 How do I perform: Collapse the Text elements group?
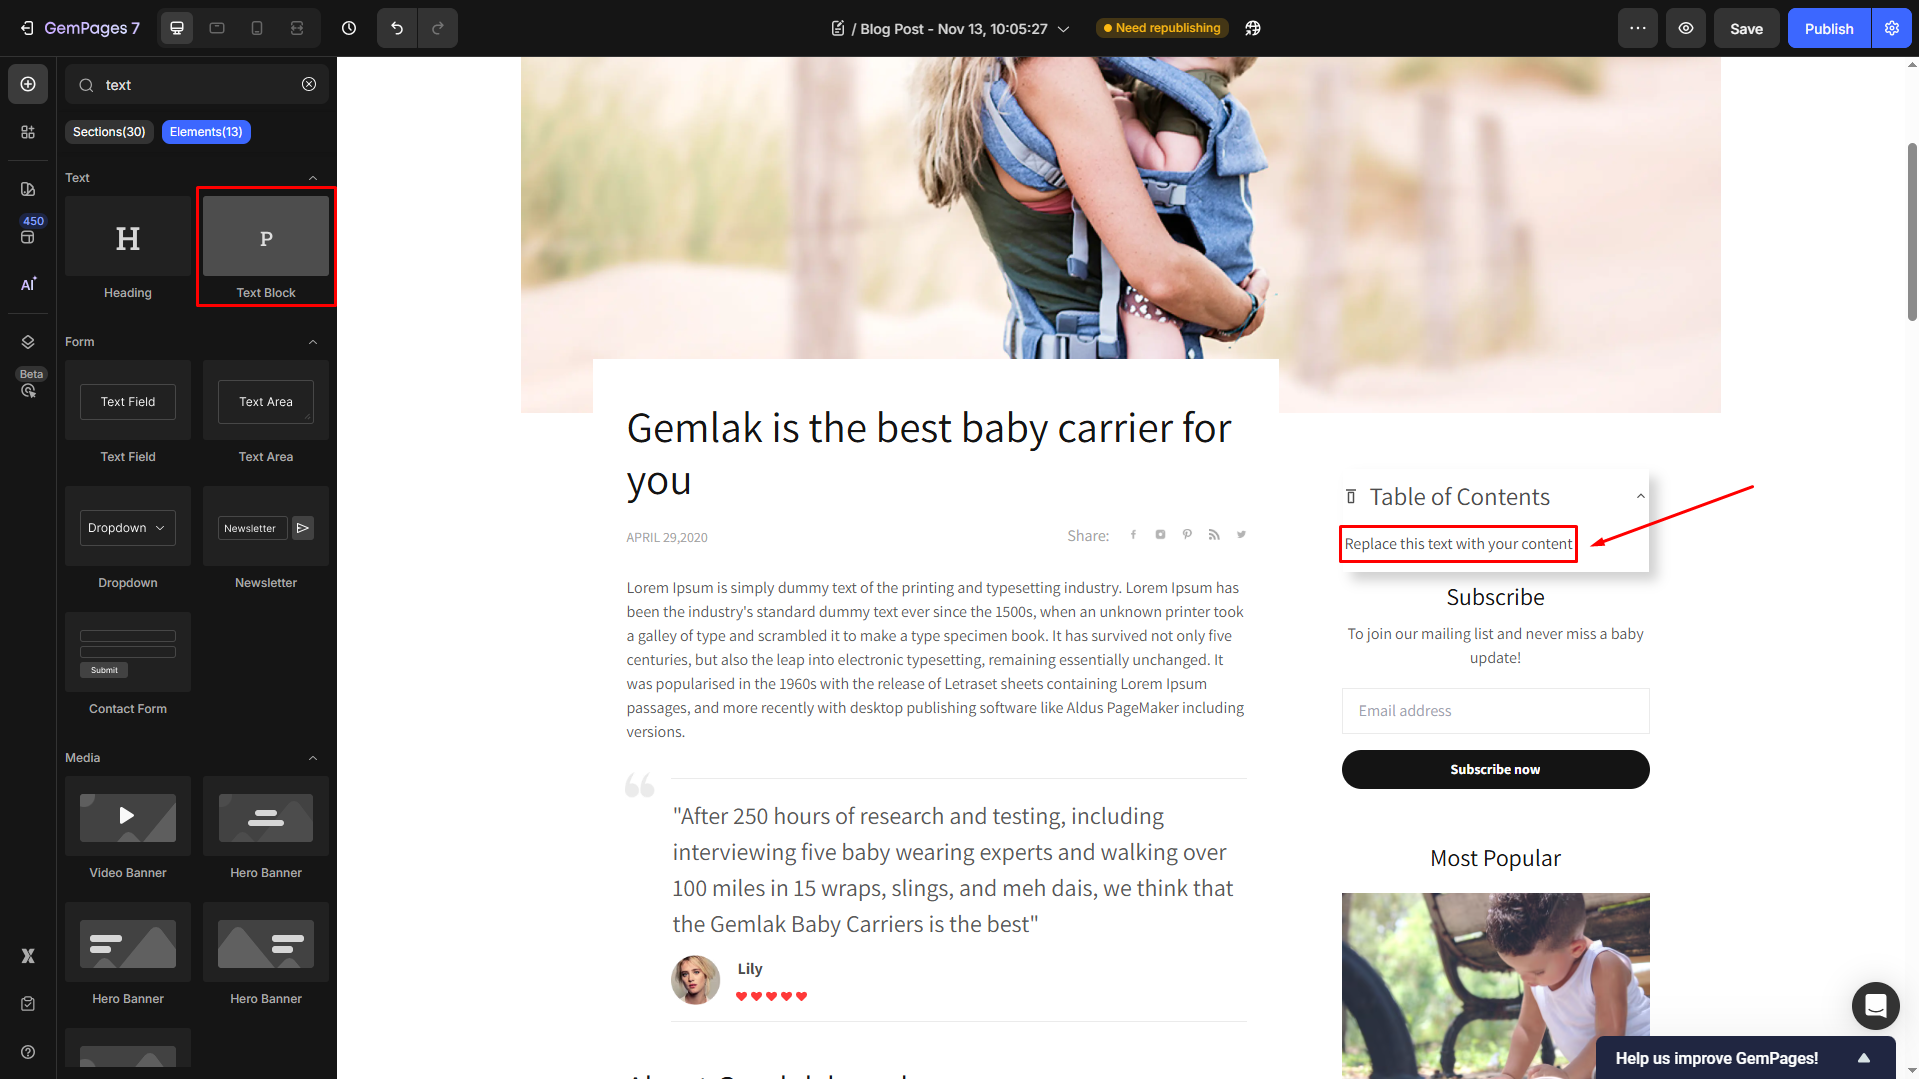click(x=313, y=178)
